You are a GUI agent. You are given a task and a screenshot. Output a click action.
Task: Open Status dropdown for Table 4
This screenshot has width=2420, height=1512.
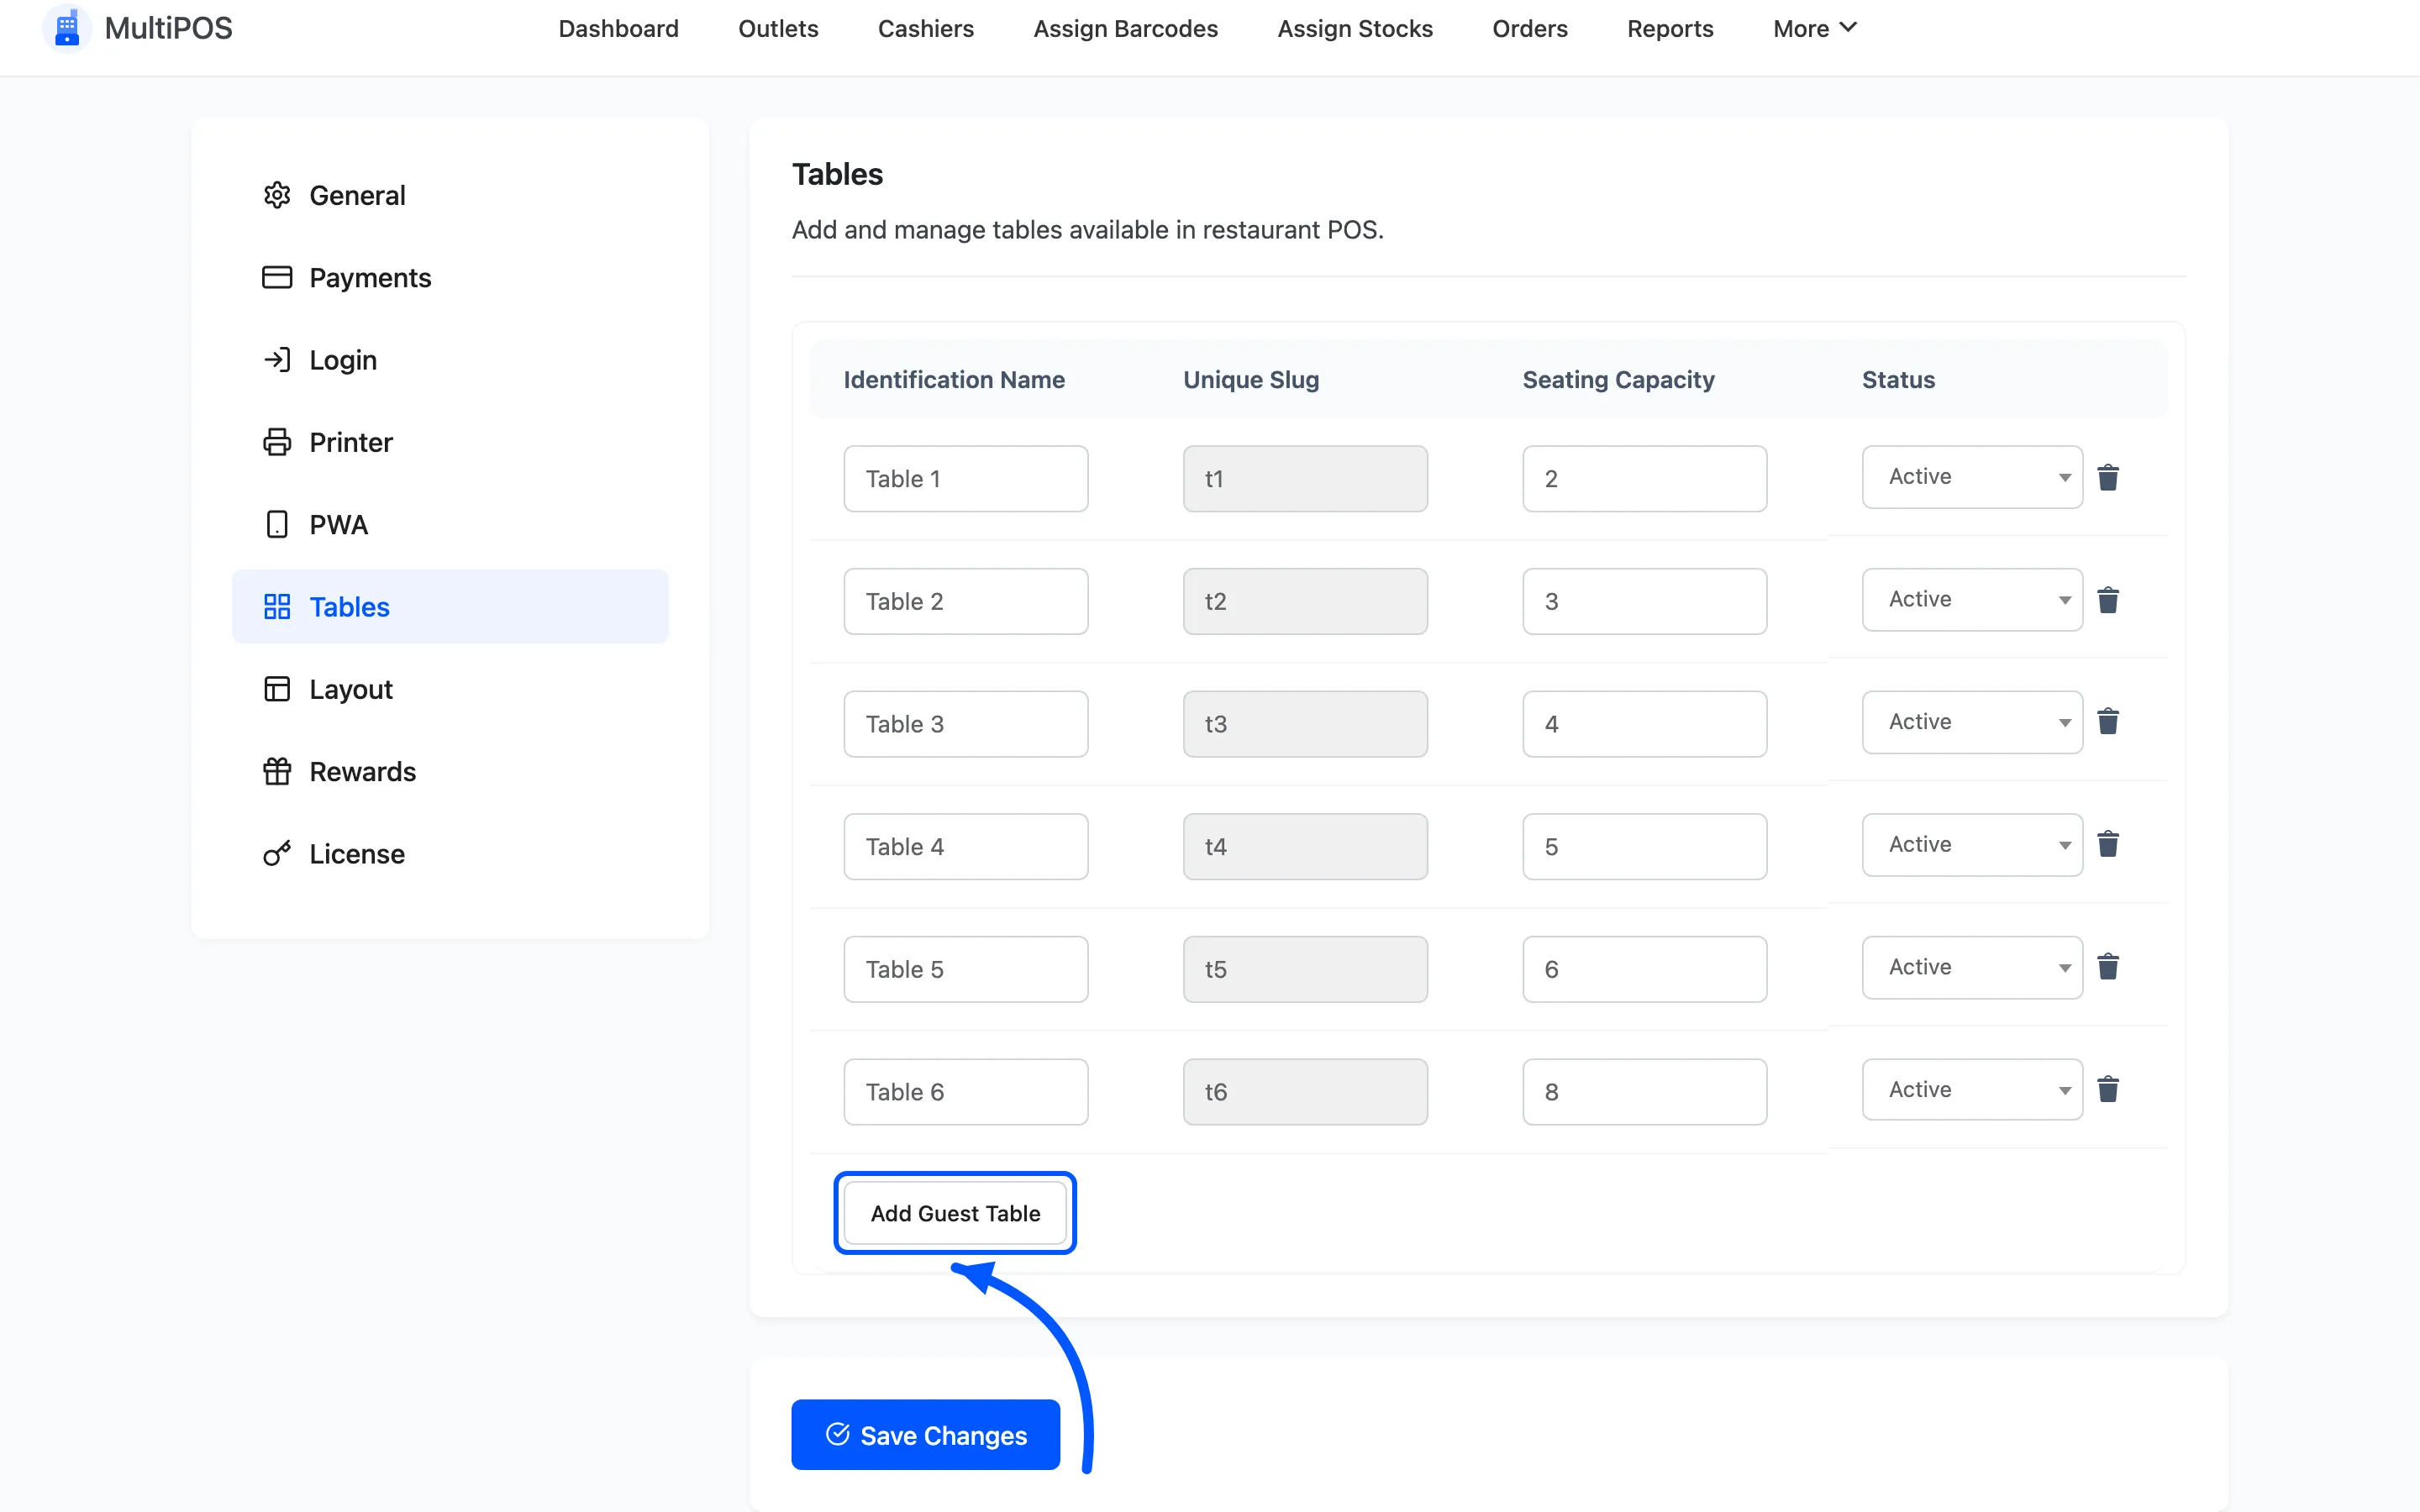click(x=1972, y=845)
